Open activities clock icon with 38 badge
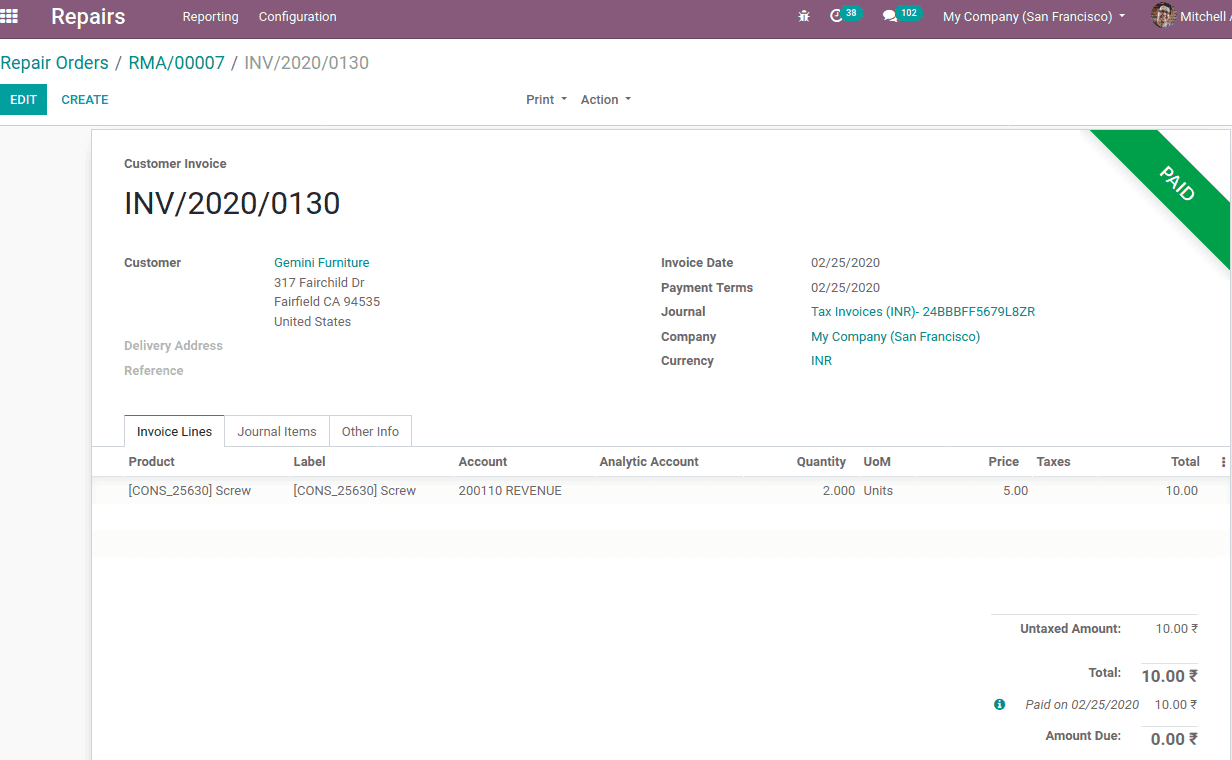This screenshot has width=1232, height=760. [x=845, y=15]
